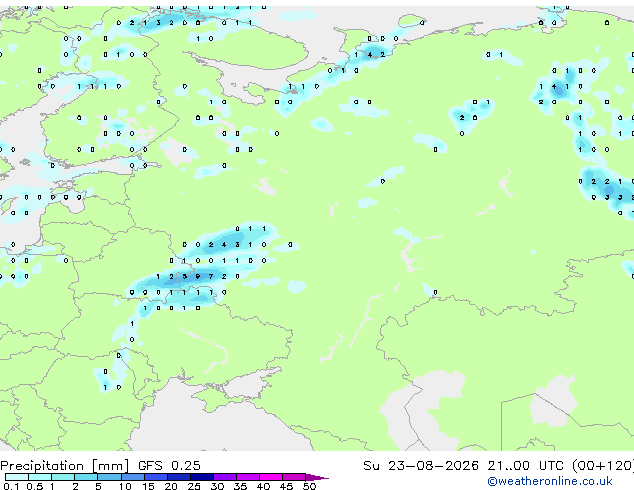This screenshot has height=490, width=634.
Task: Click the '21..00 UTC' time label
Action: coord(525,466)
